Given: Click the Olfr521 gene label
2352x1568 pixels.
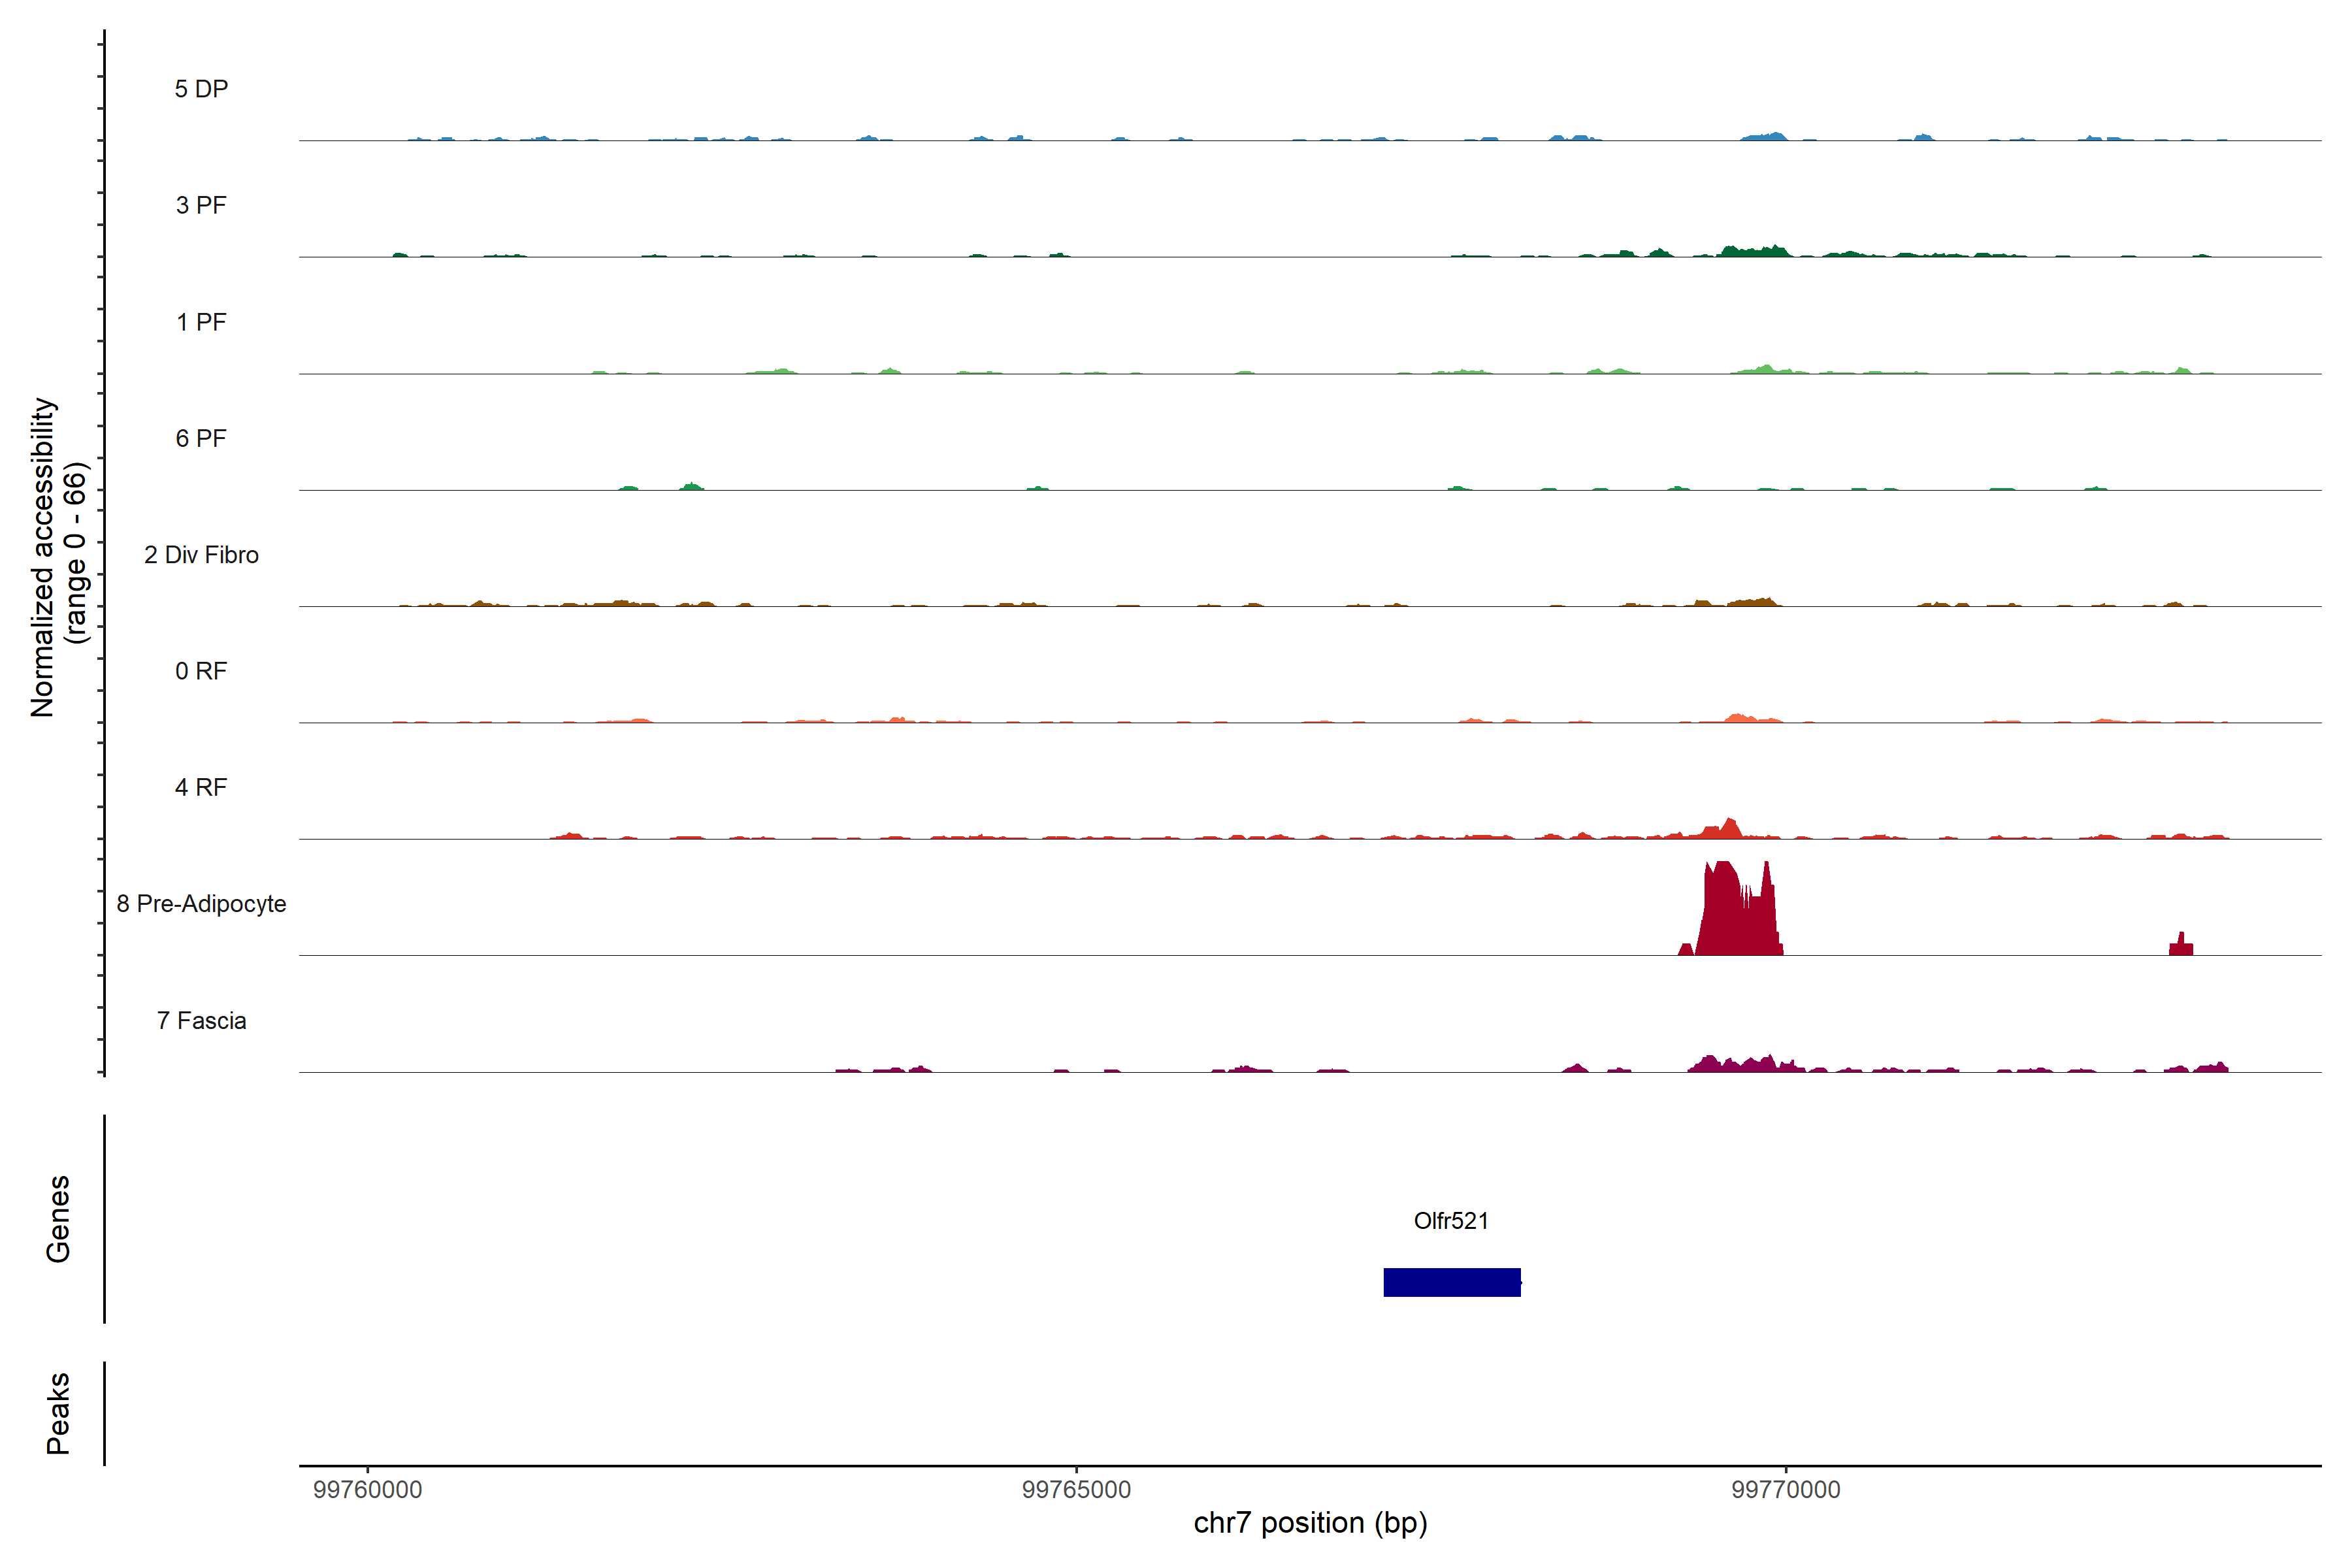Looking at the screenshot, I should [x=1451, y=1221].
